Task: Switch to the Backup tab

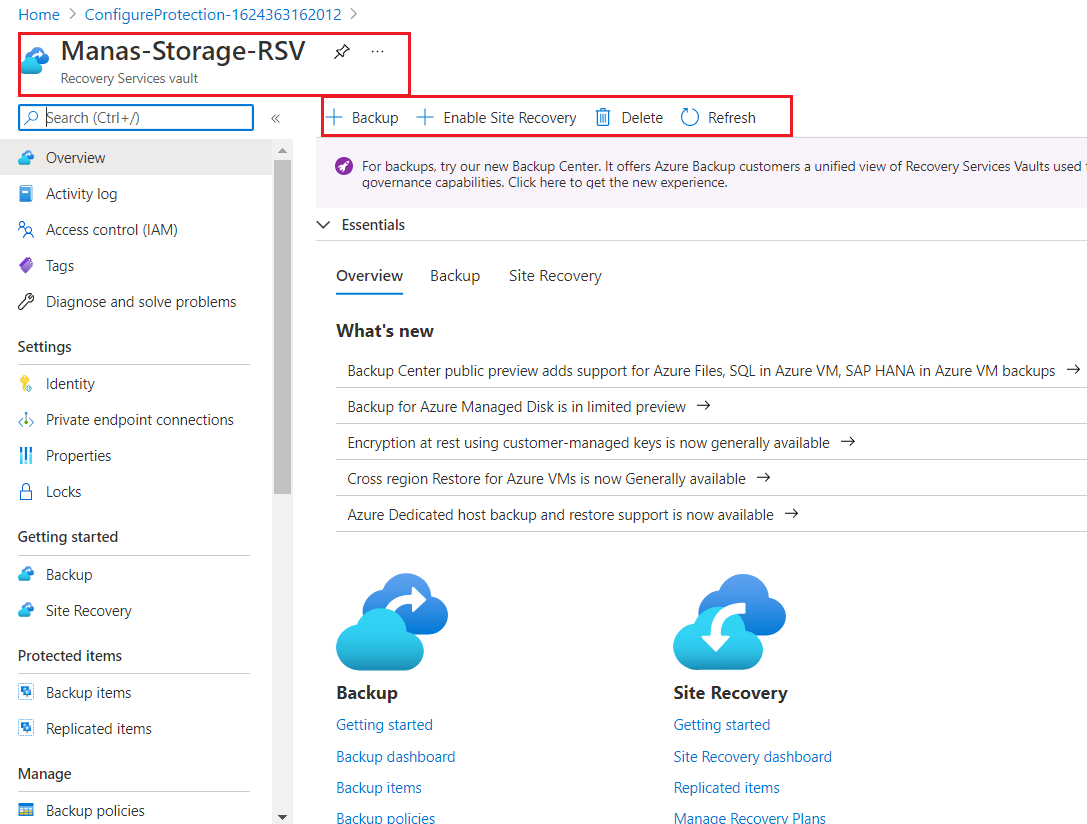Action: (455, 276)
